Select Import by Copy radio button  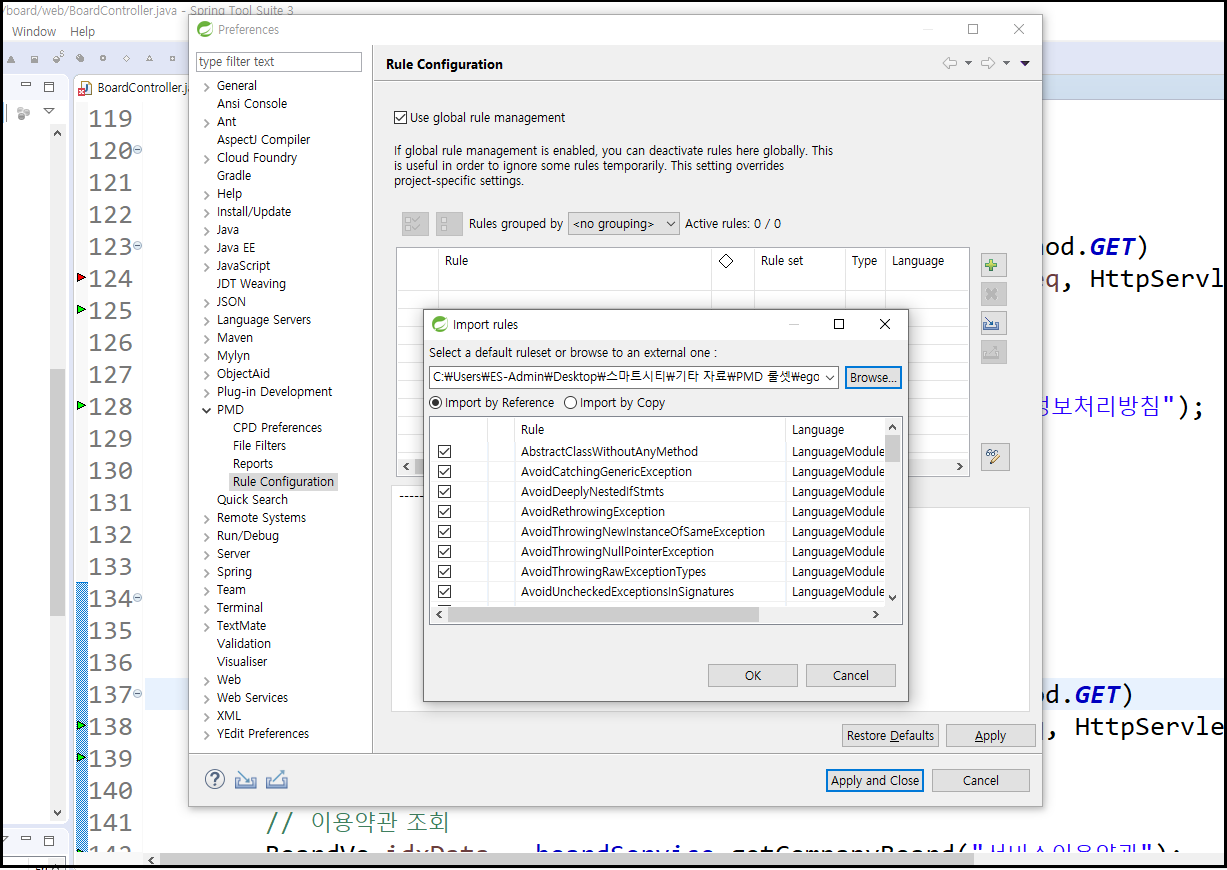pos(570,403)
